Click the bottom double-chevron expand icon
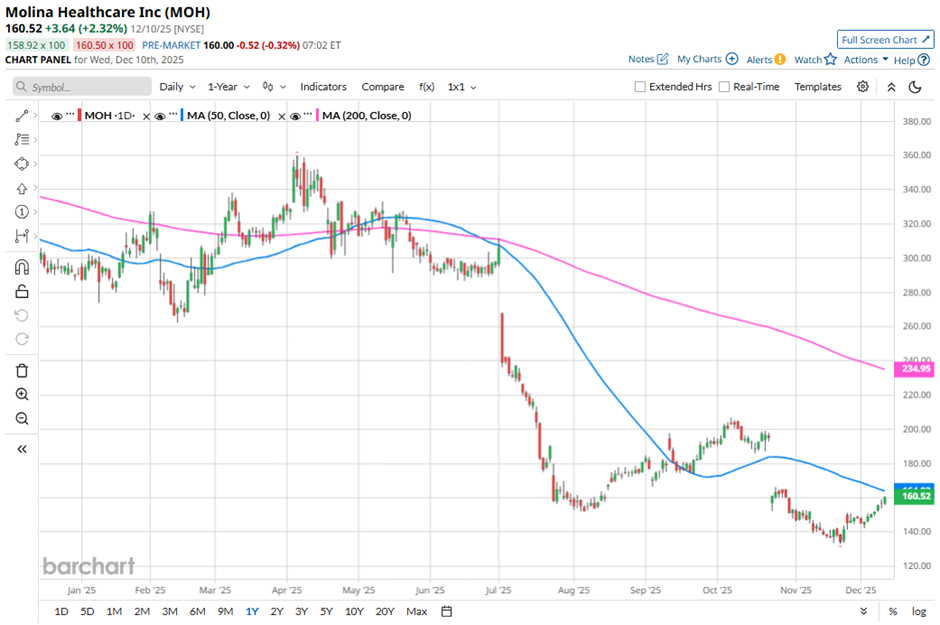The image size is (940, 625). pos(863,611)
